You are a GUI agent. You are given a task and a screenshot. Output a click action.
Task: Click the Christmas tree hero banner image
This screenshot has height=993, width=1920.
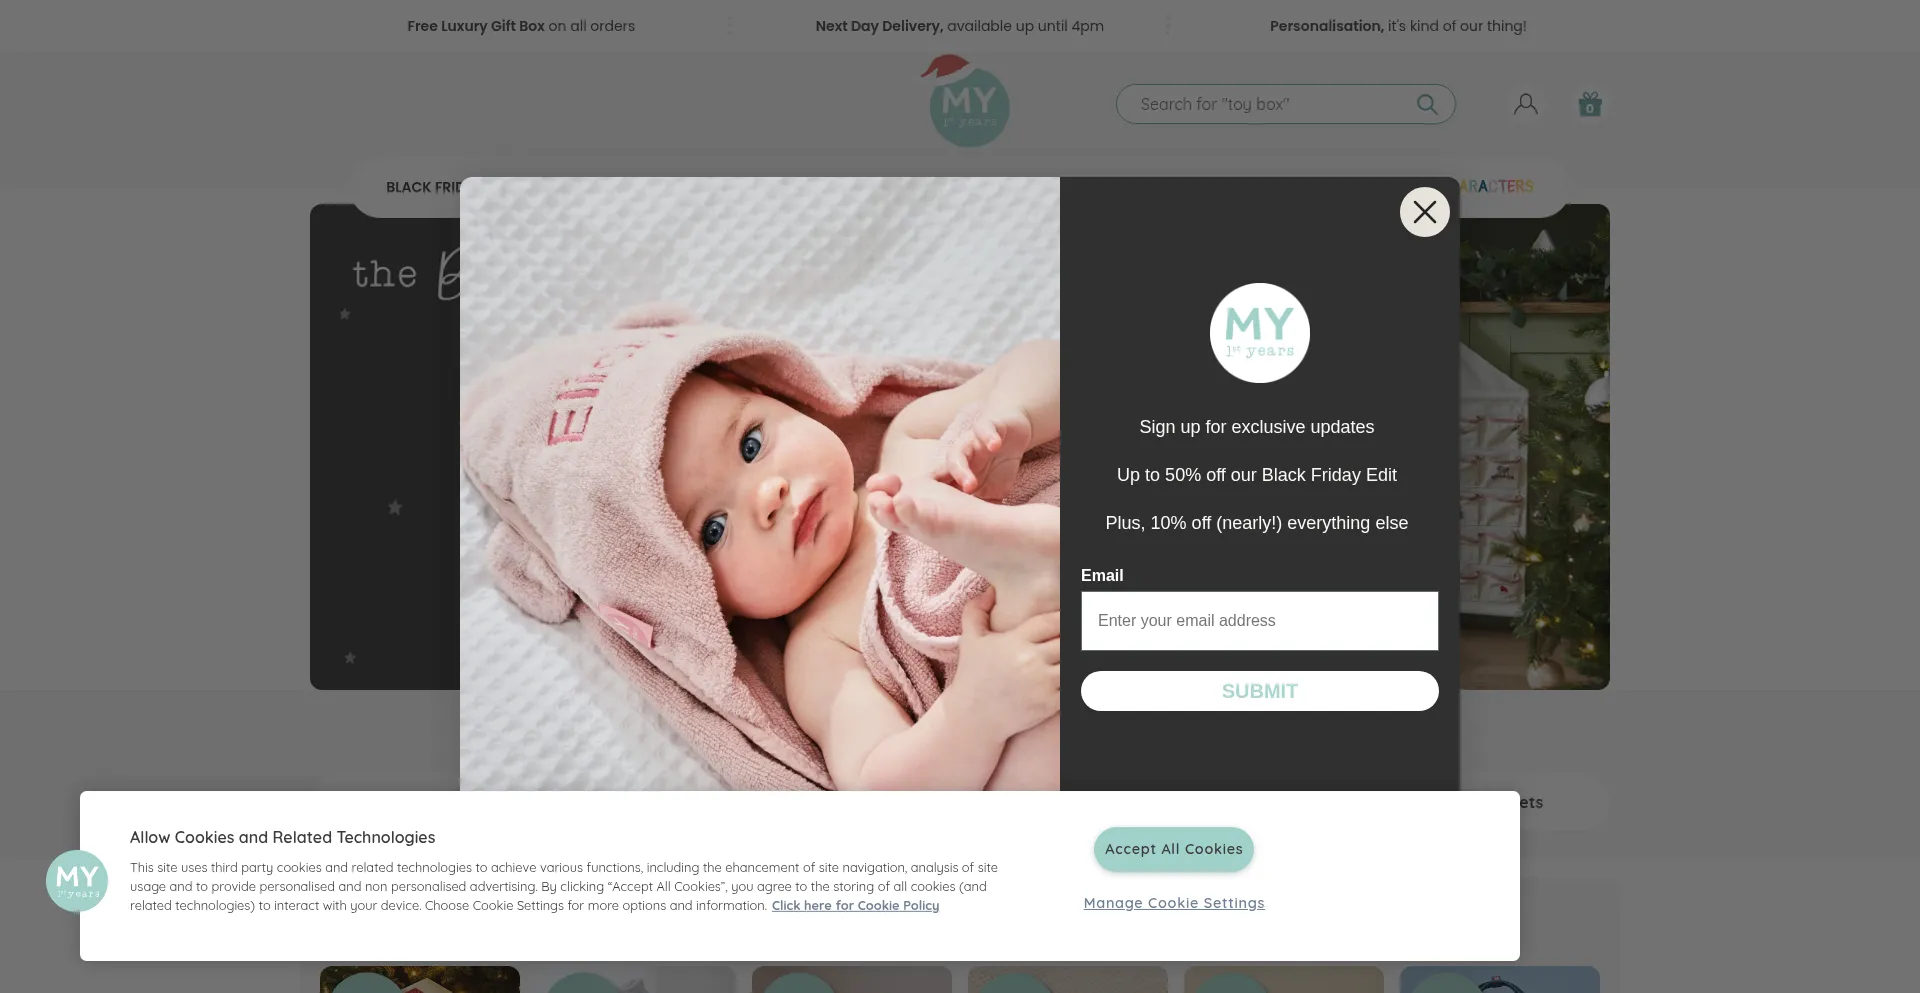point(1535,447)
